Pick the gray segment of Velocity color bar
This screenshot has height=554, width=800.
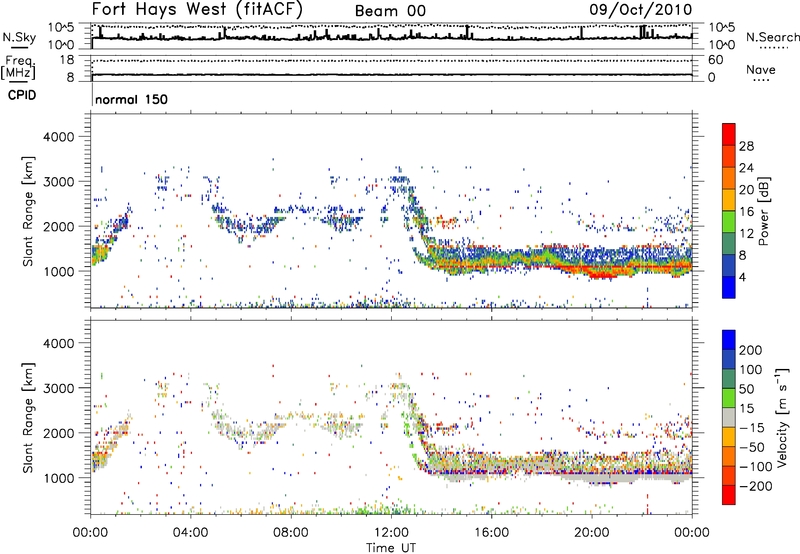tap(729, 417)
